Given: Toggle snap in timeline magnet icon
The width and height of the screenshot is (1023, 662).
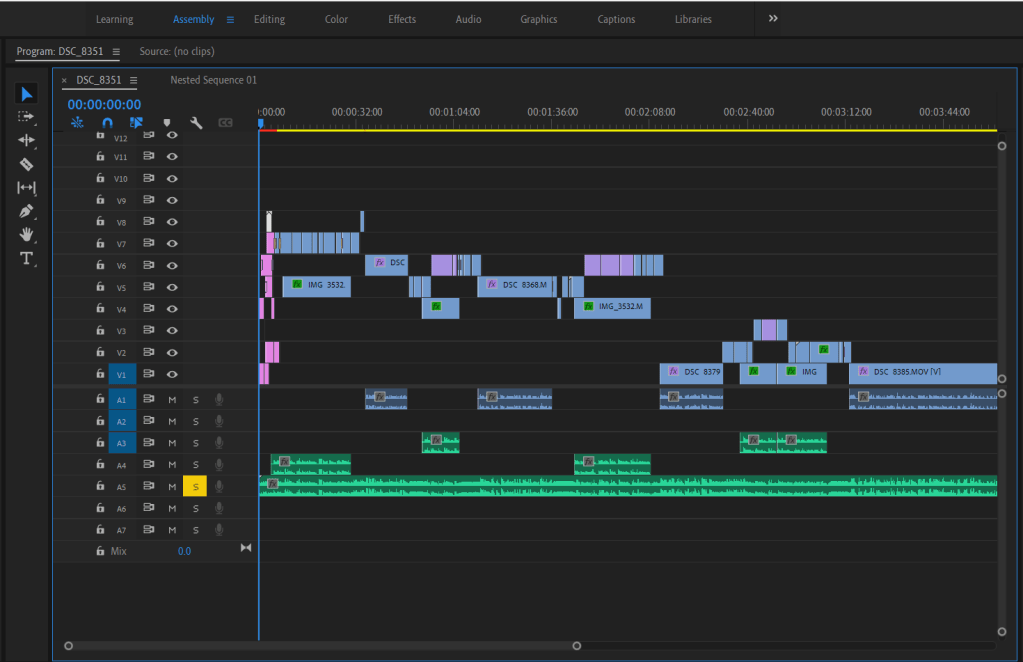Looking at the screenshot, I should (x=107, y=123).
